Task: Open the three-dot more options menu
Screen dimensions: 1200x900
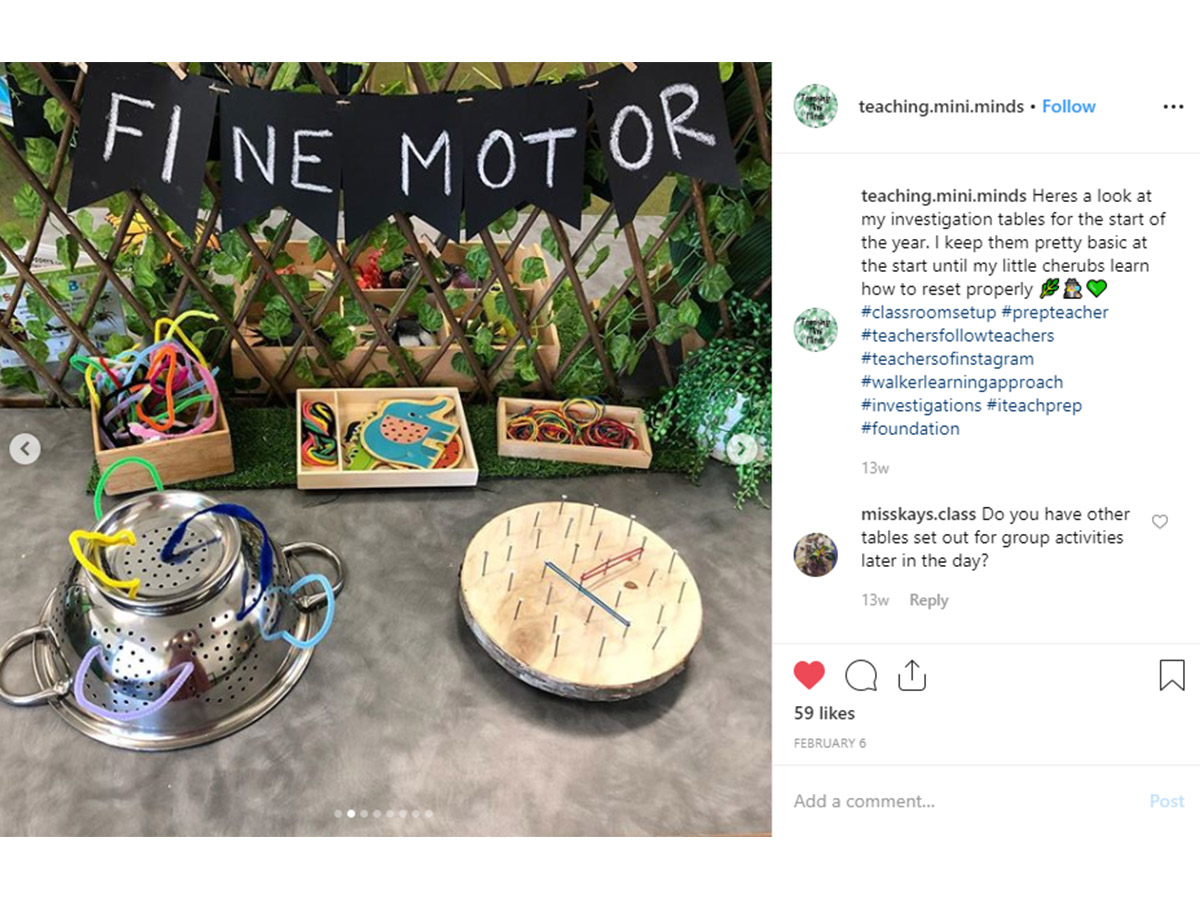Action: coord(1173,107)
